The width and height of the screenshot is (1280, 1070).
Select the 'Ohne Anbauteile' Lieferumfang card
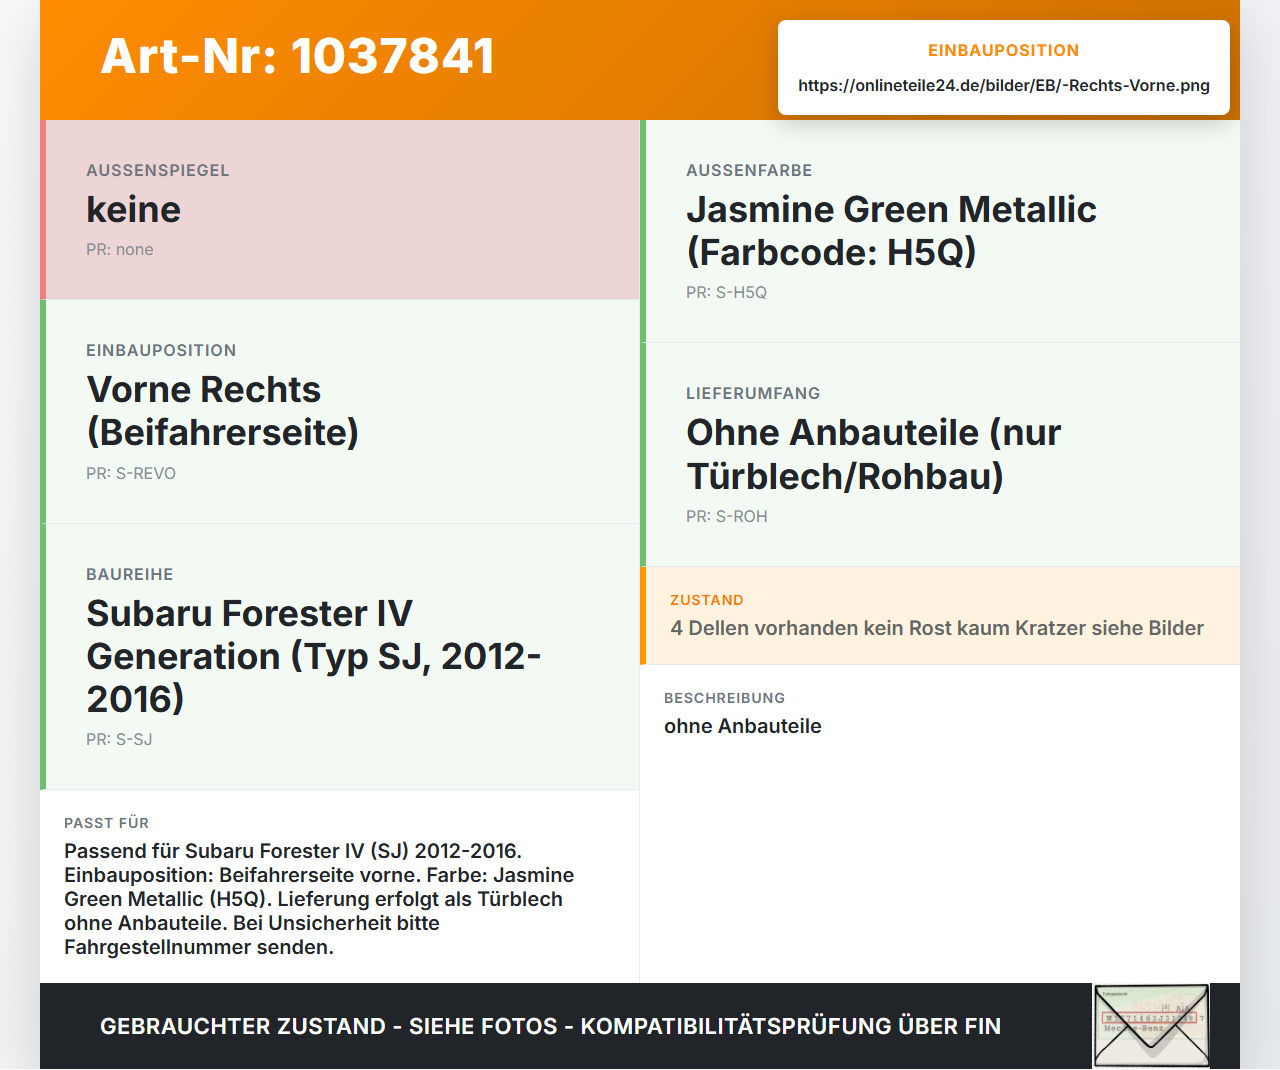click(x=940, y=455)
